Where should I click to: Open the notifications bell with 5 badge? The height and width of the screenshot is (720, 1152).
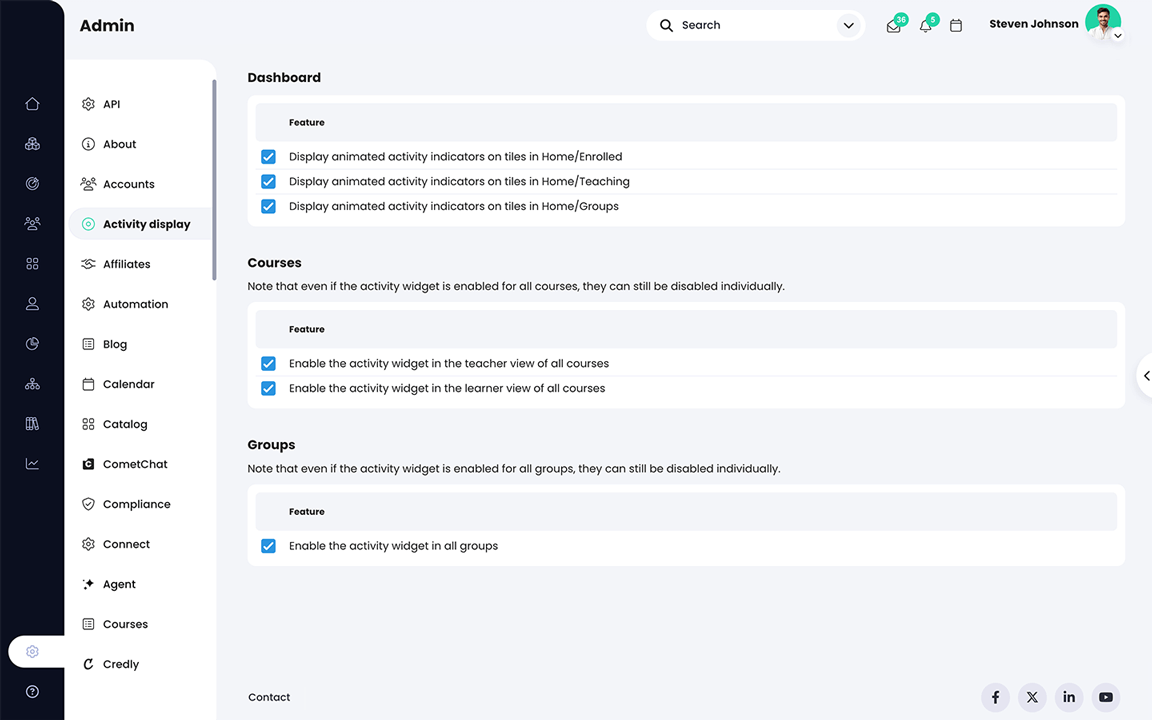click(x=925, y=25)
